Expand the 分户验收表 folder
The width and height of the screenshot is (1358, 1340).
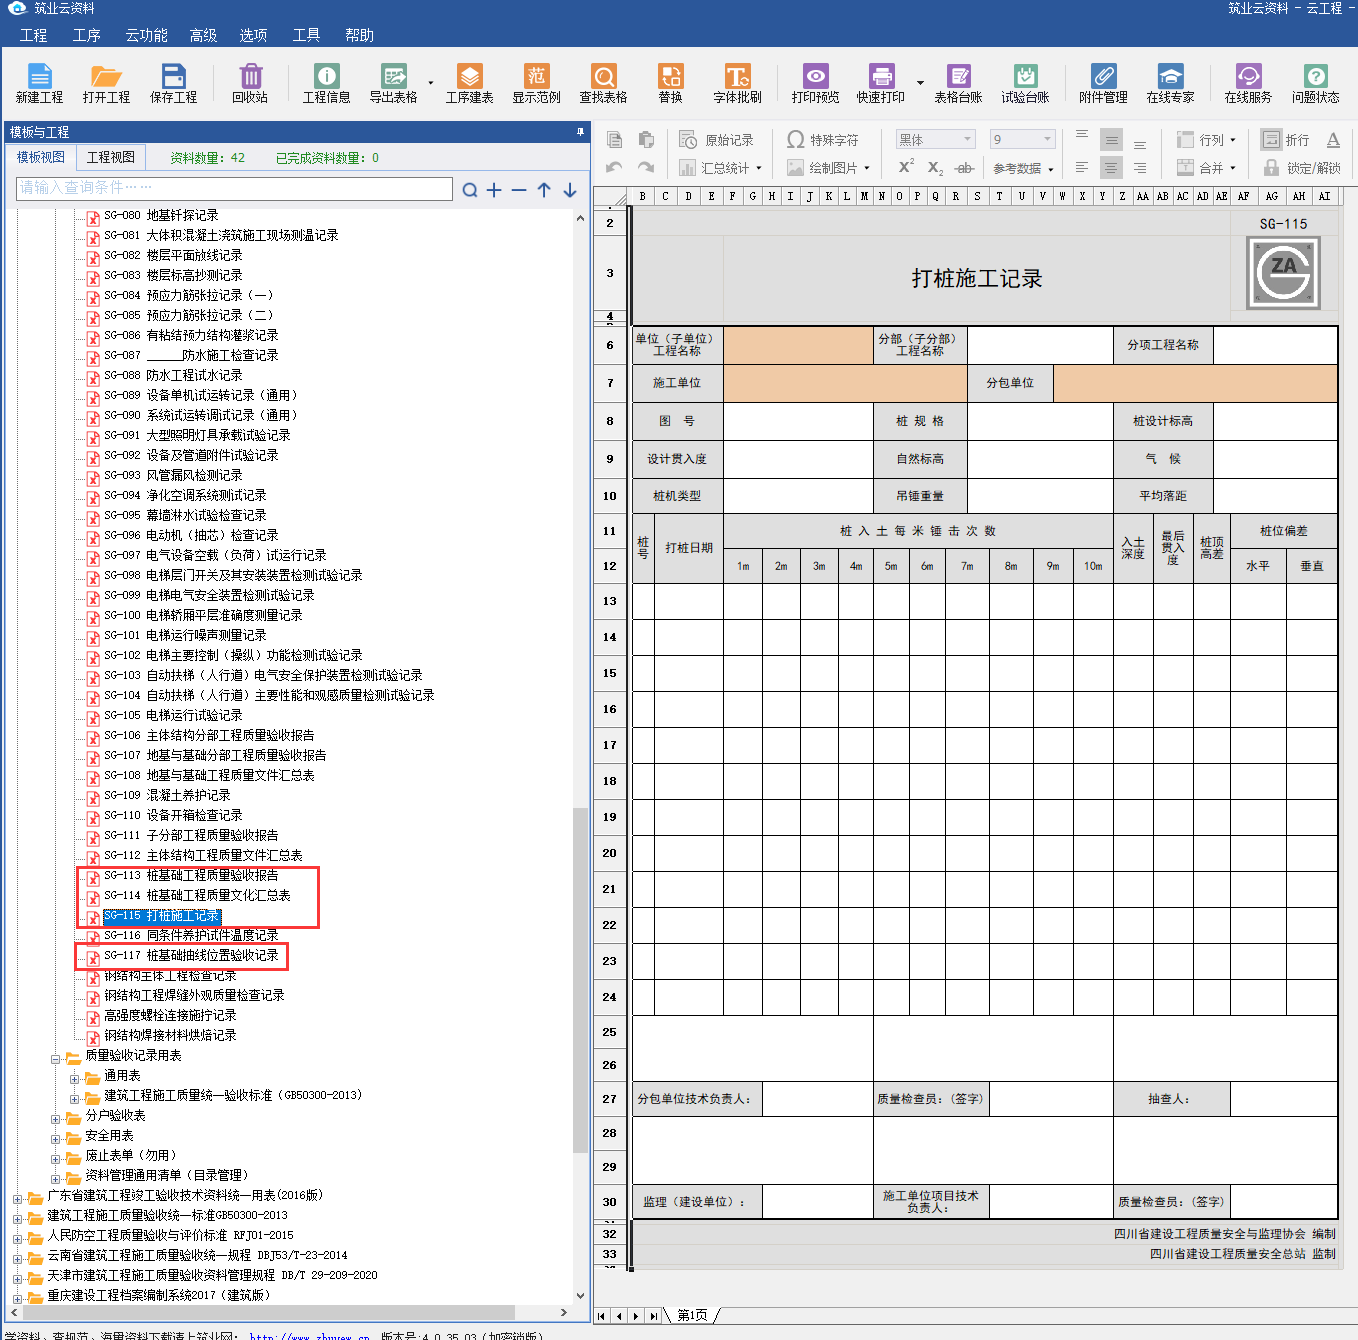[x=57, y=1118]
